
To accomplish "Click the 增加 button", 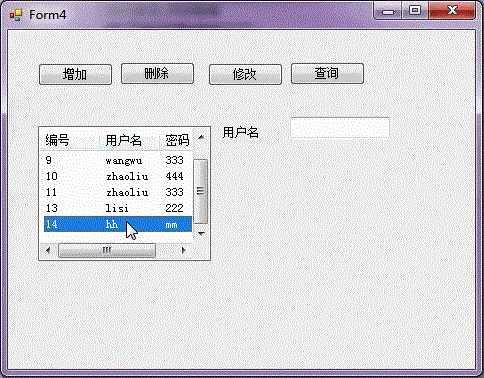I will (75, 74).
